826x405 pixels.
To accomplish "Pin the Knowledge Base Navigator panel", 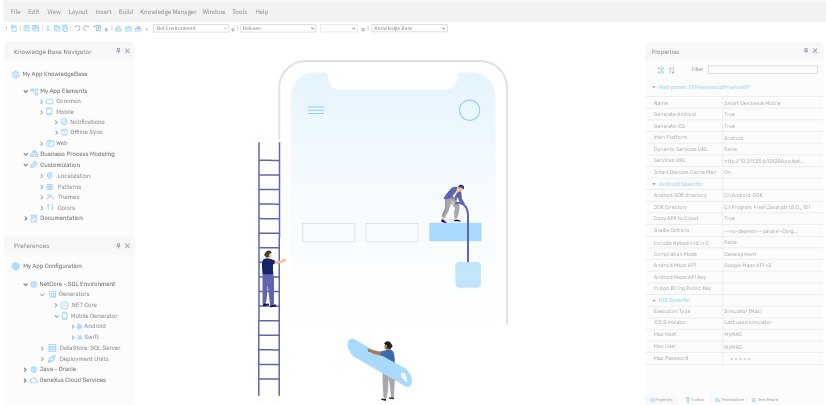I will 118,50.
